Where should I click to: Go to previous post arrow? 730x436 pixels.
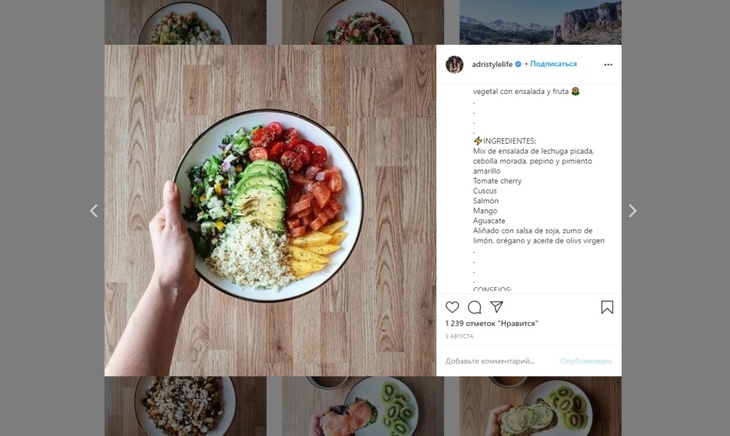94,211
